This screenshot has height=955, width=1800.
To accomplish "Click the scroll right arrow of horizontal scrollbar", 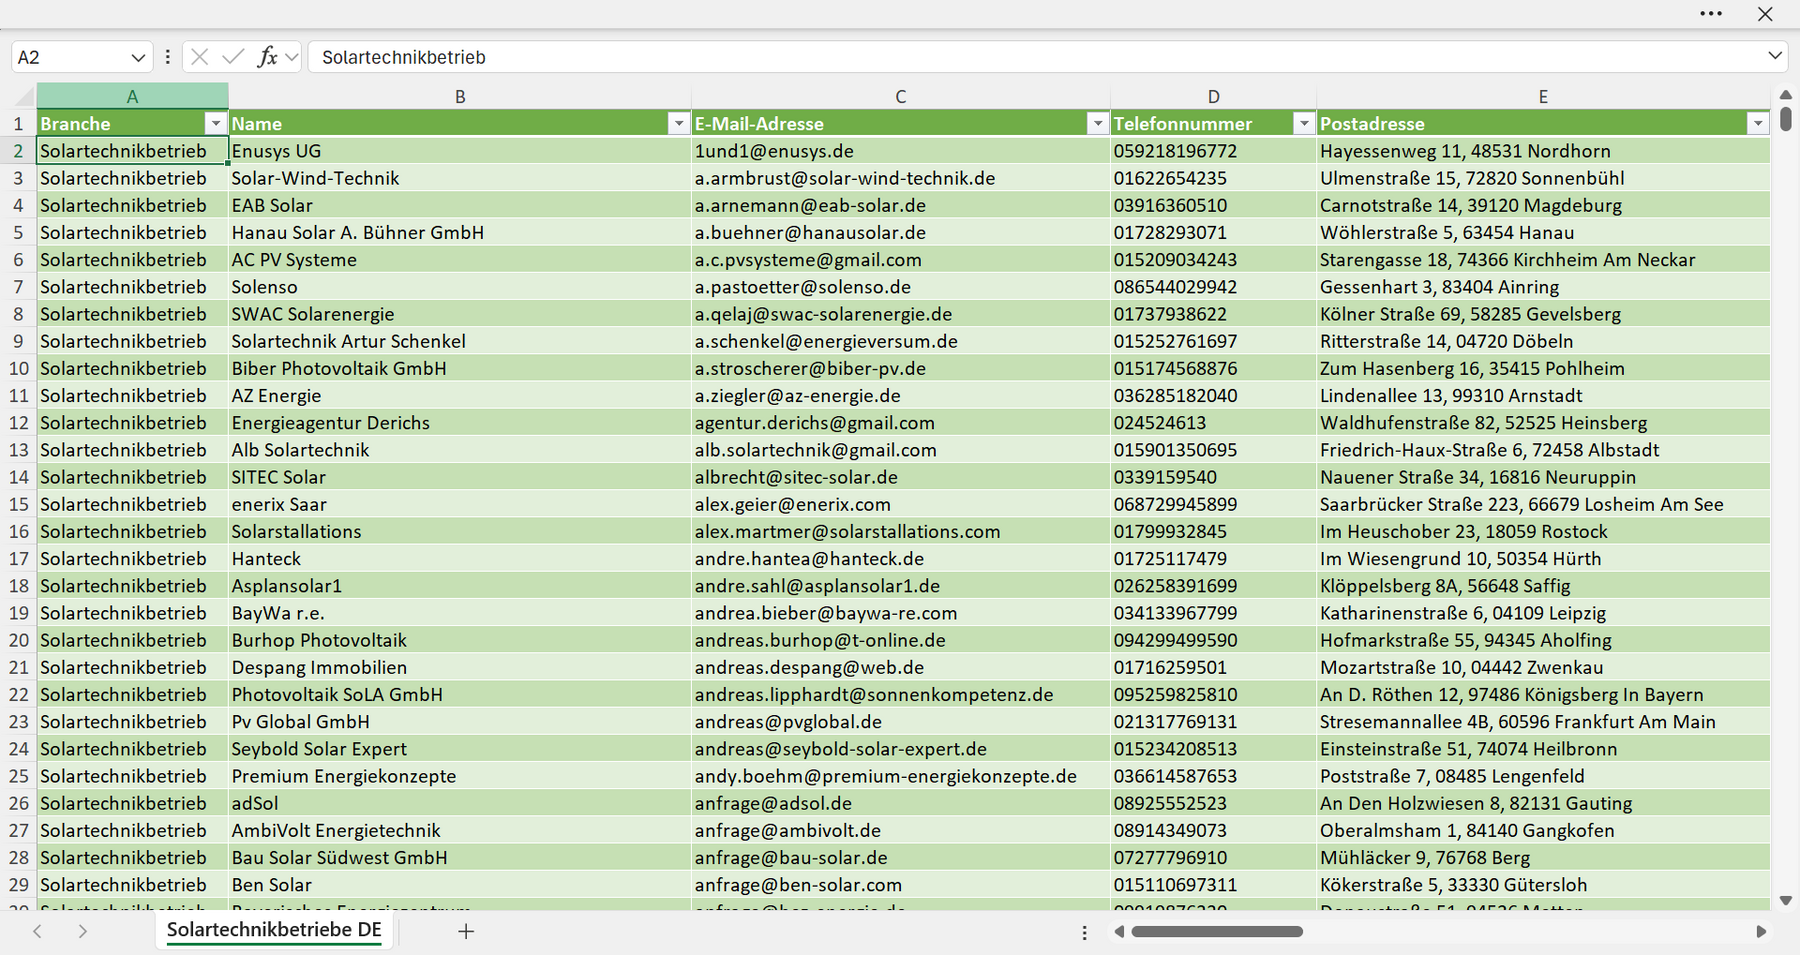I will click(x=1761, y=931).
